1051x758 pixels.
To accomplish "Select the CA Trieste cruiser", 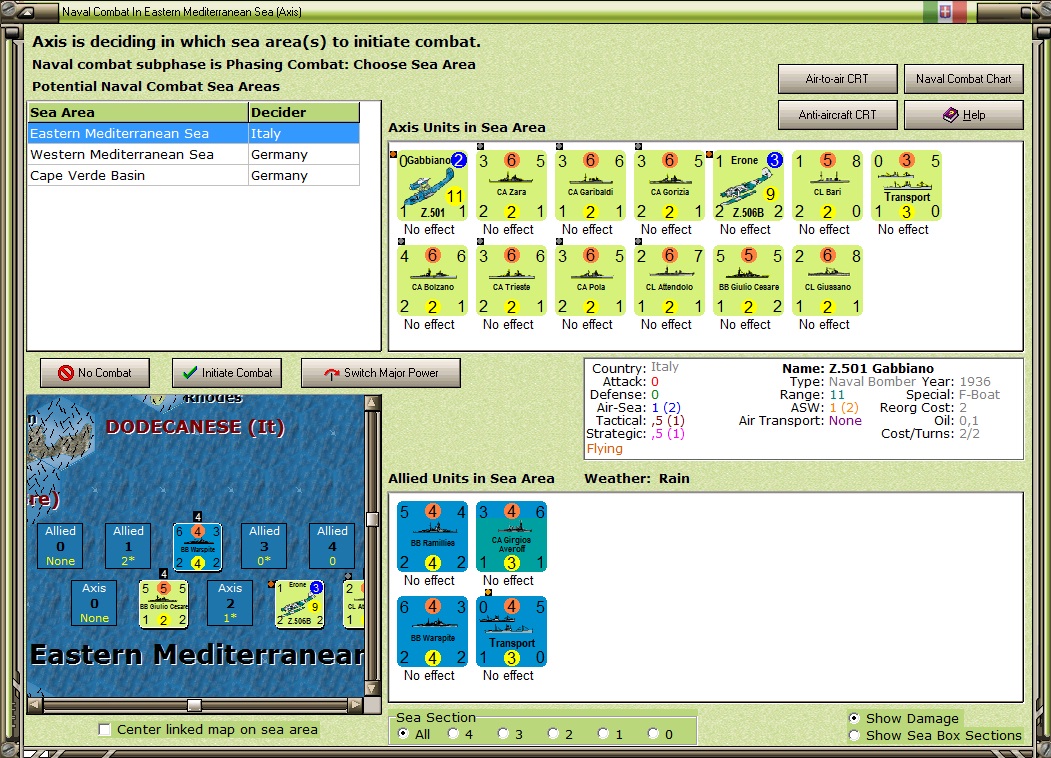I will 511,281.
